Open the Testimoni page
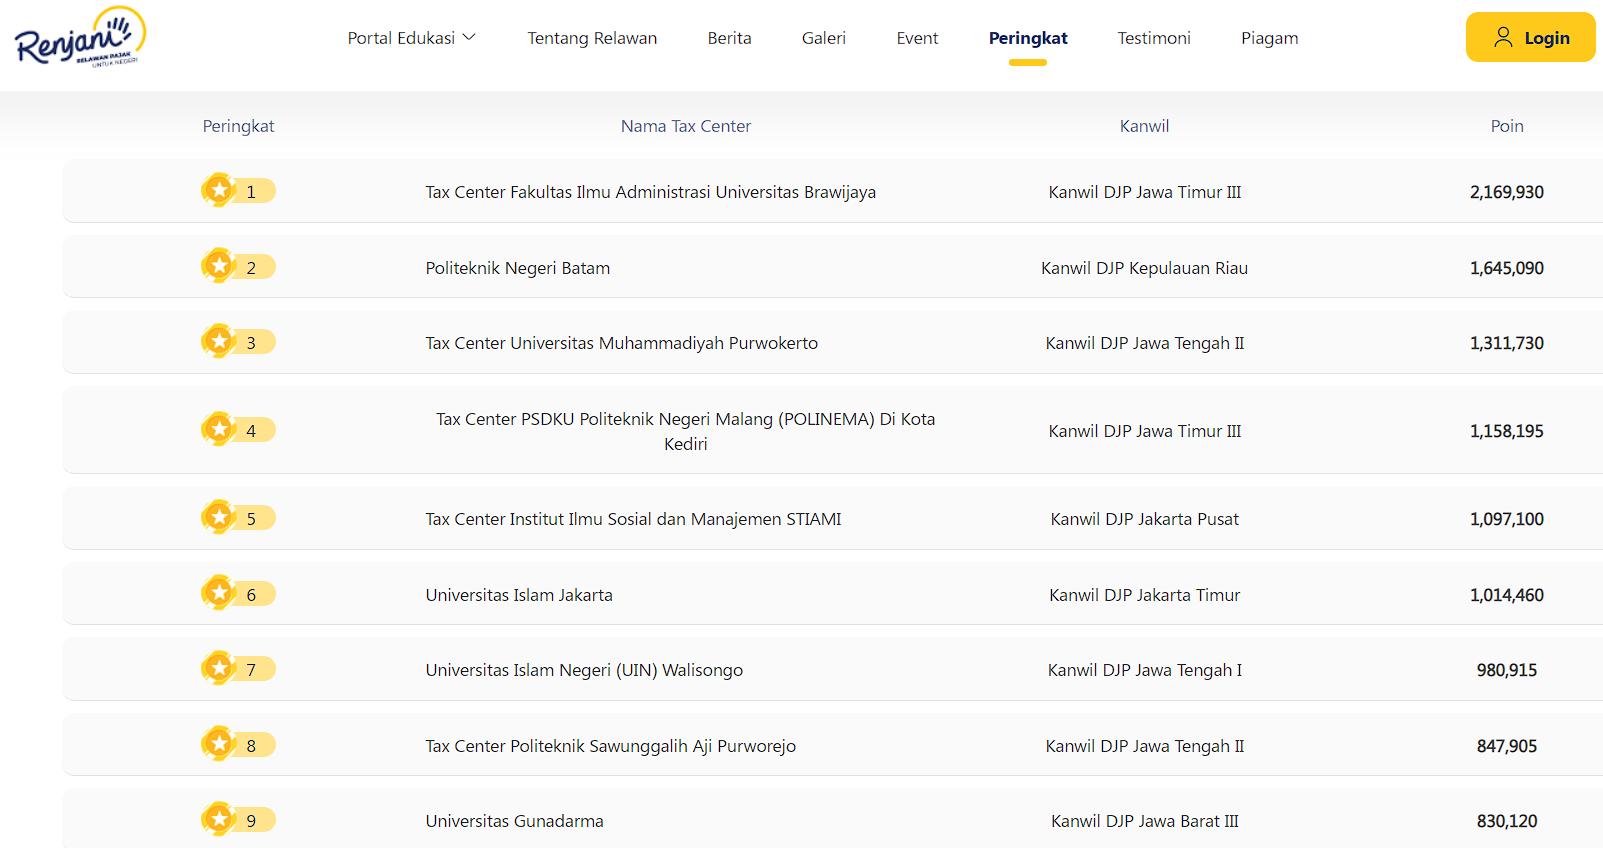The height and width of the screenshot is (848, 1603). pyautogui.click(x=1154, y=38)
